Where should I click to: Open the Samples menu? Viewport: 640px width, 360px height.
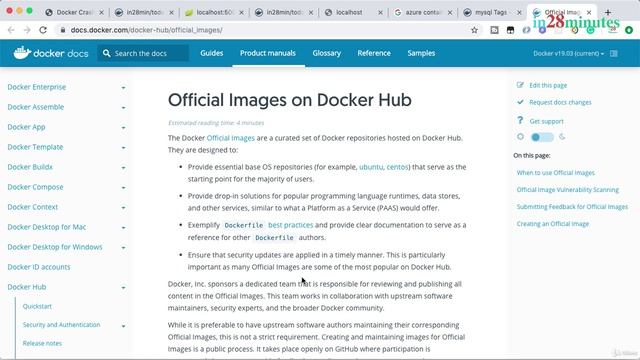[x=421, y=53]
